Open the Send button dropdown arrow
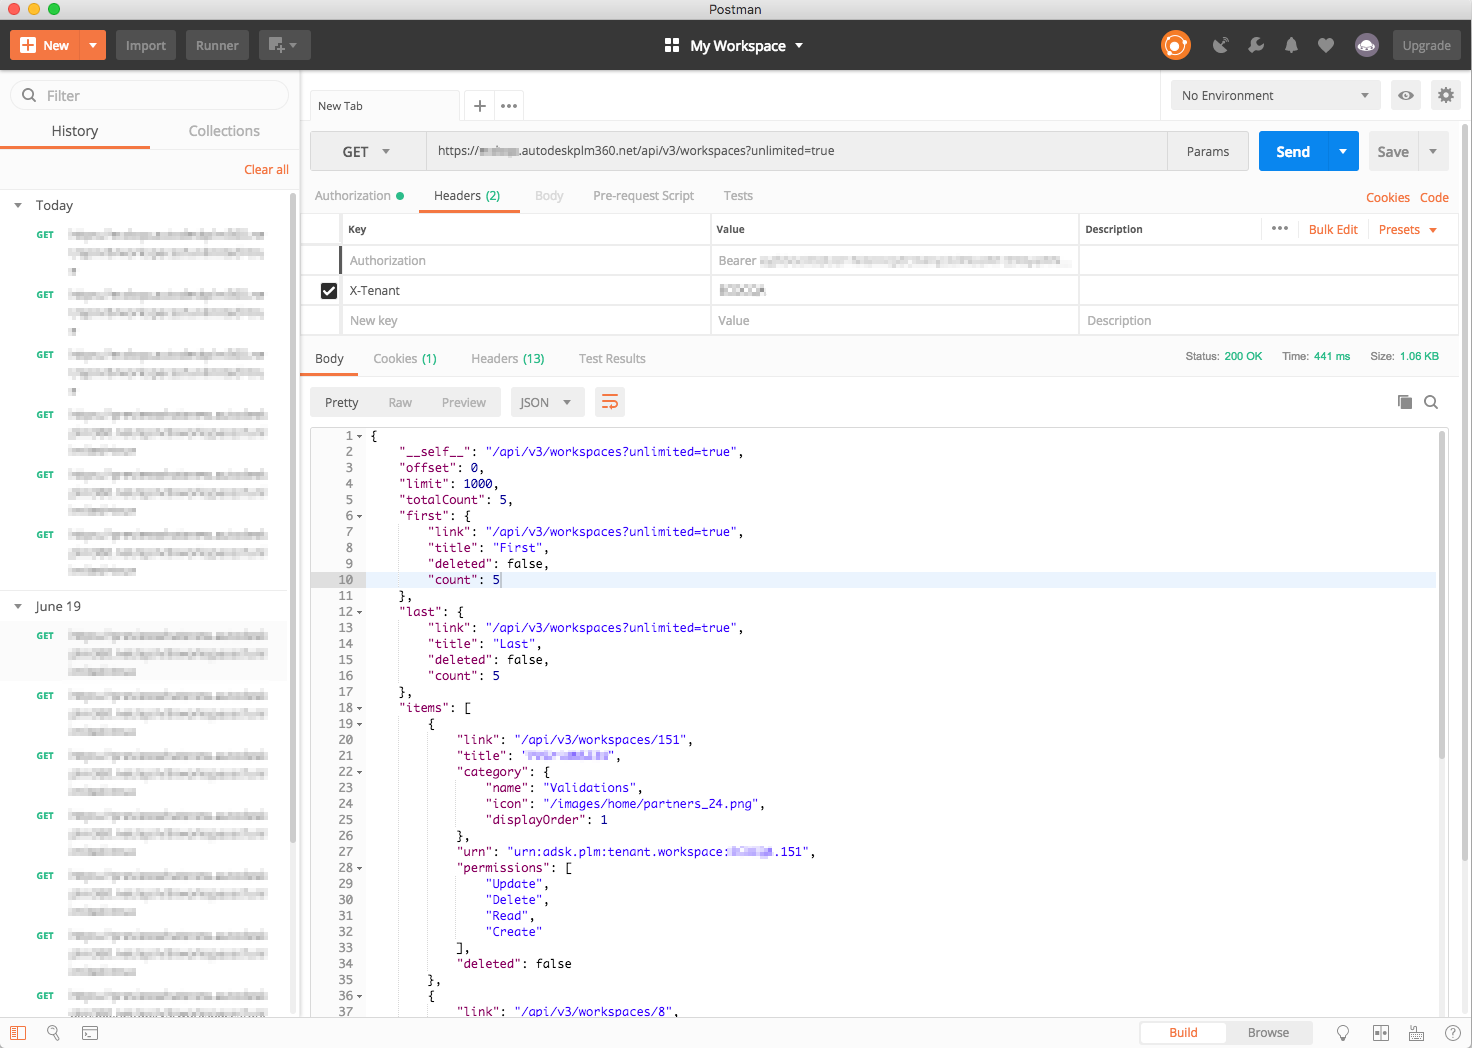Viewport: 1472px width, 1048px height. 1343,152
